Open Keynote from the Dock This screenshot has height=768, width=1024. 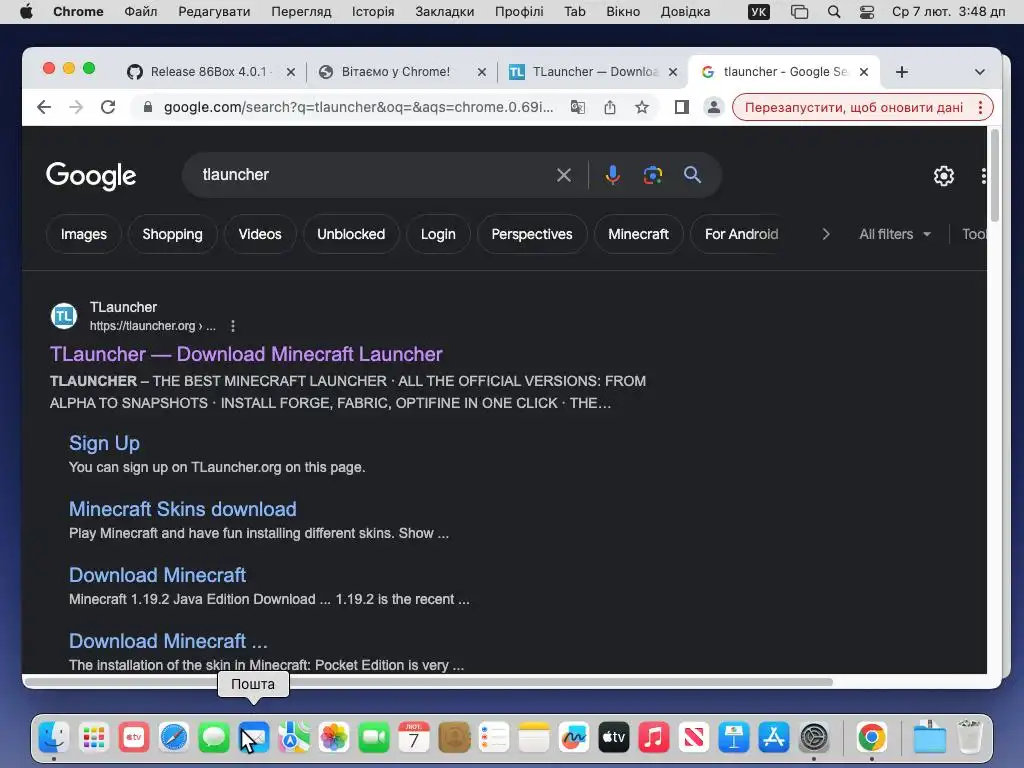[x=733, y=738]
